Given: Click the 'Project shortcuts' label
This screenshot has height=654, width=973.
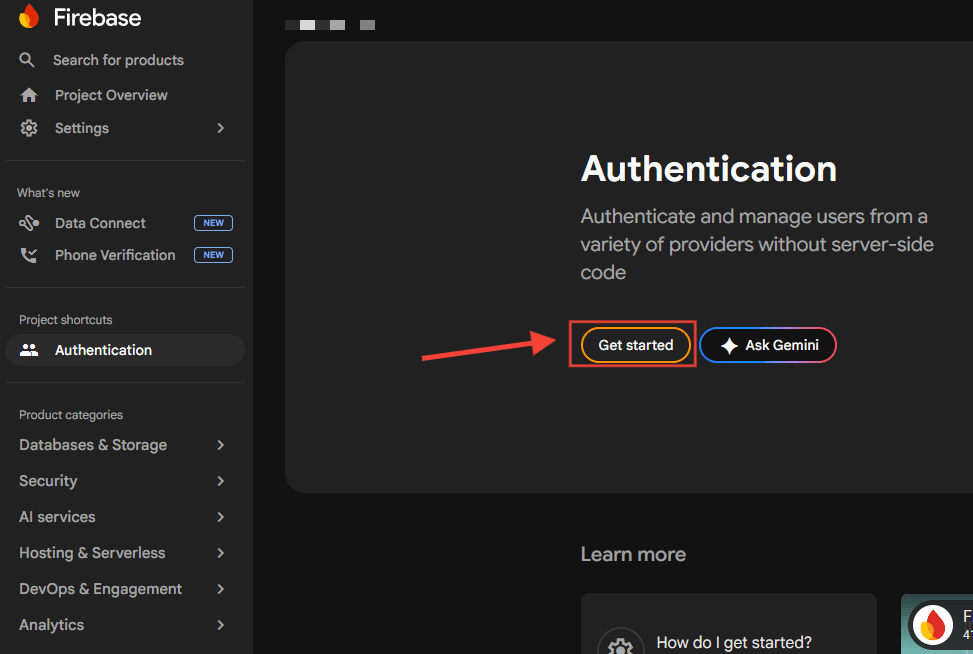Looking at the screenshot, I should [x=65, y=320].
